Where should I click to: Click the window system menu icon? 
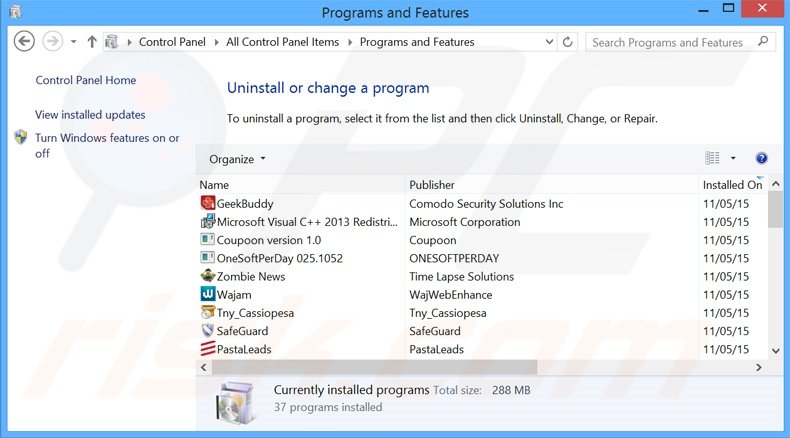pos(15,11)
